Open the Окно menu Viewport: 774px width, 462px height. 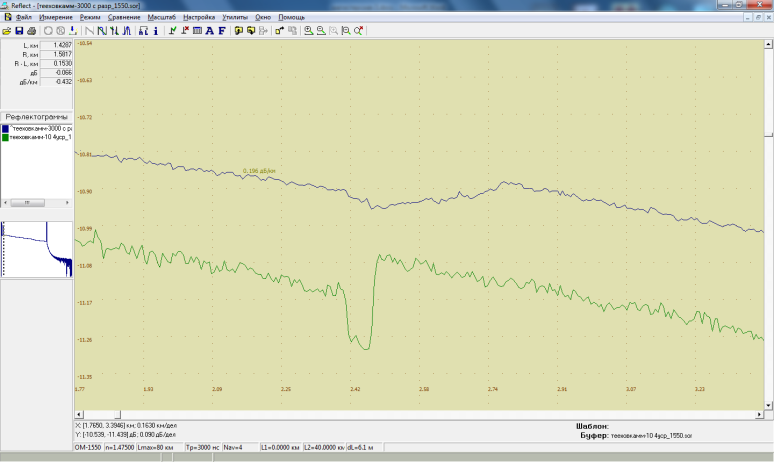click(263, 17)
